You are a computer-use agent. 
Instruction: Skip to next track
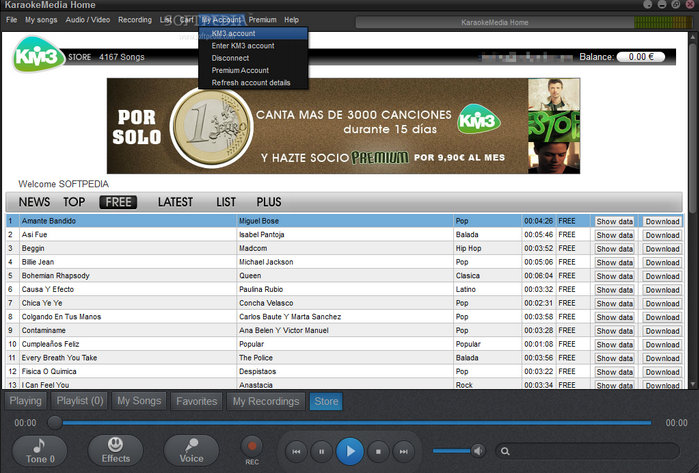tap(403, 452)
